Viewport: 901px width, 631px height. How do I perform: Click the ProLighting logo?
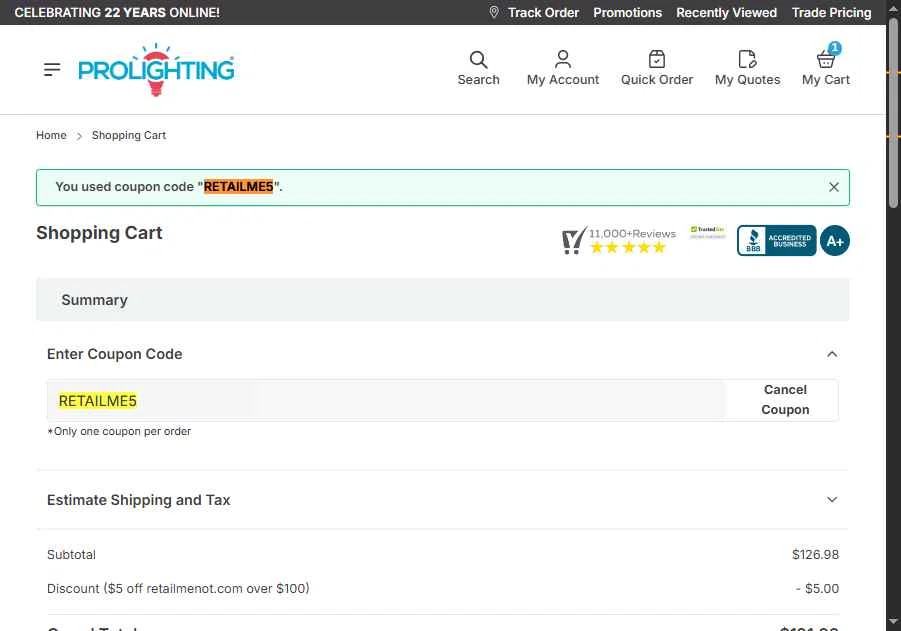[x=156, y=70]
